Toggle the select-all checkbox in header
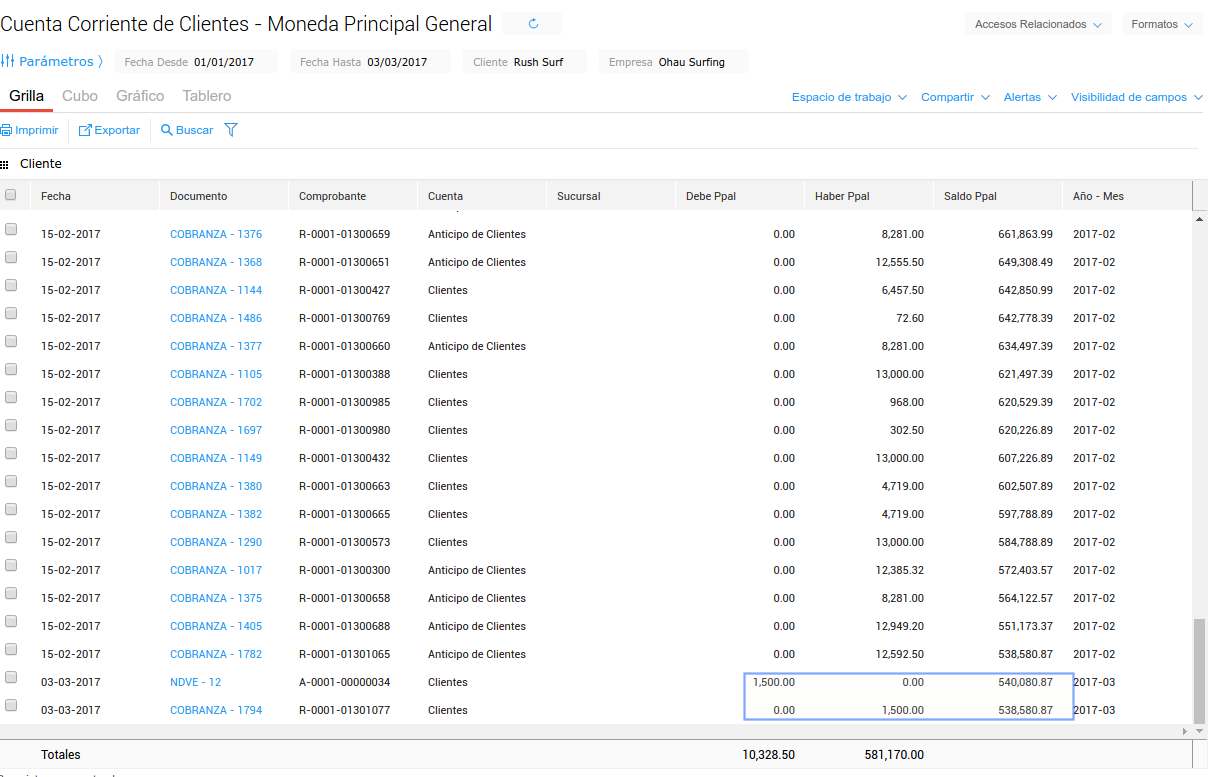The height and width of the screenshot is (777, 1213). pyautogui.click(x=11, y=195)
